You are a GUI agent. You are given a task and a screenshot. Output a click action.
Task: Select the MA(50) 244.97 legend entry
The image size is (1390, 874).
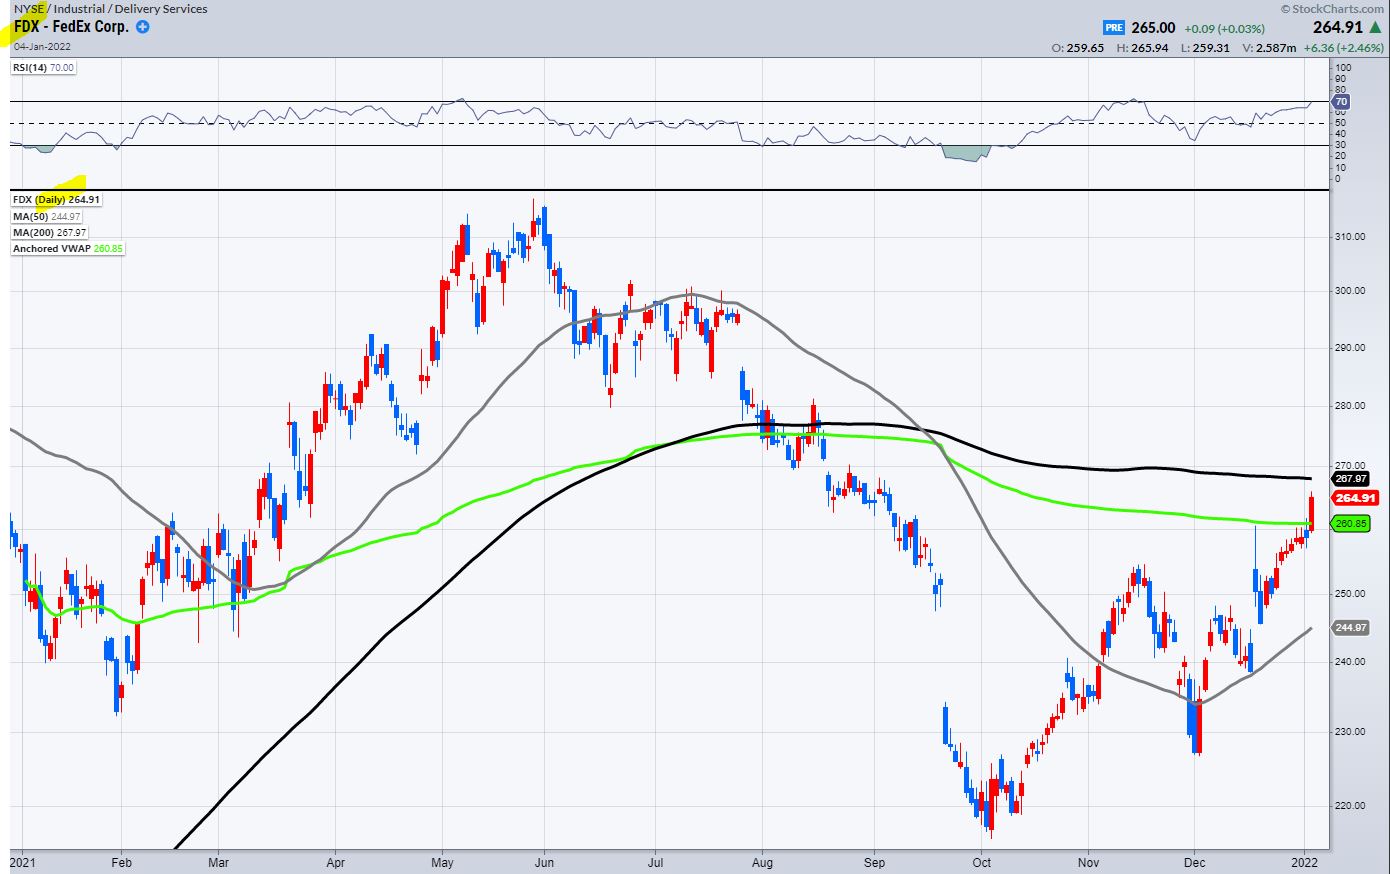click(x=47, y=216)
